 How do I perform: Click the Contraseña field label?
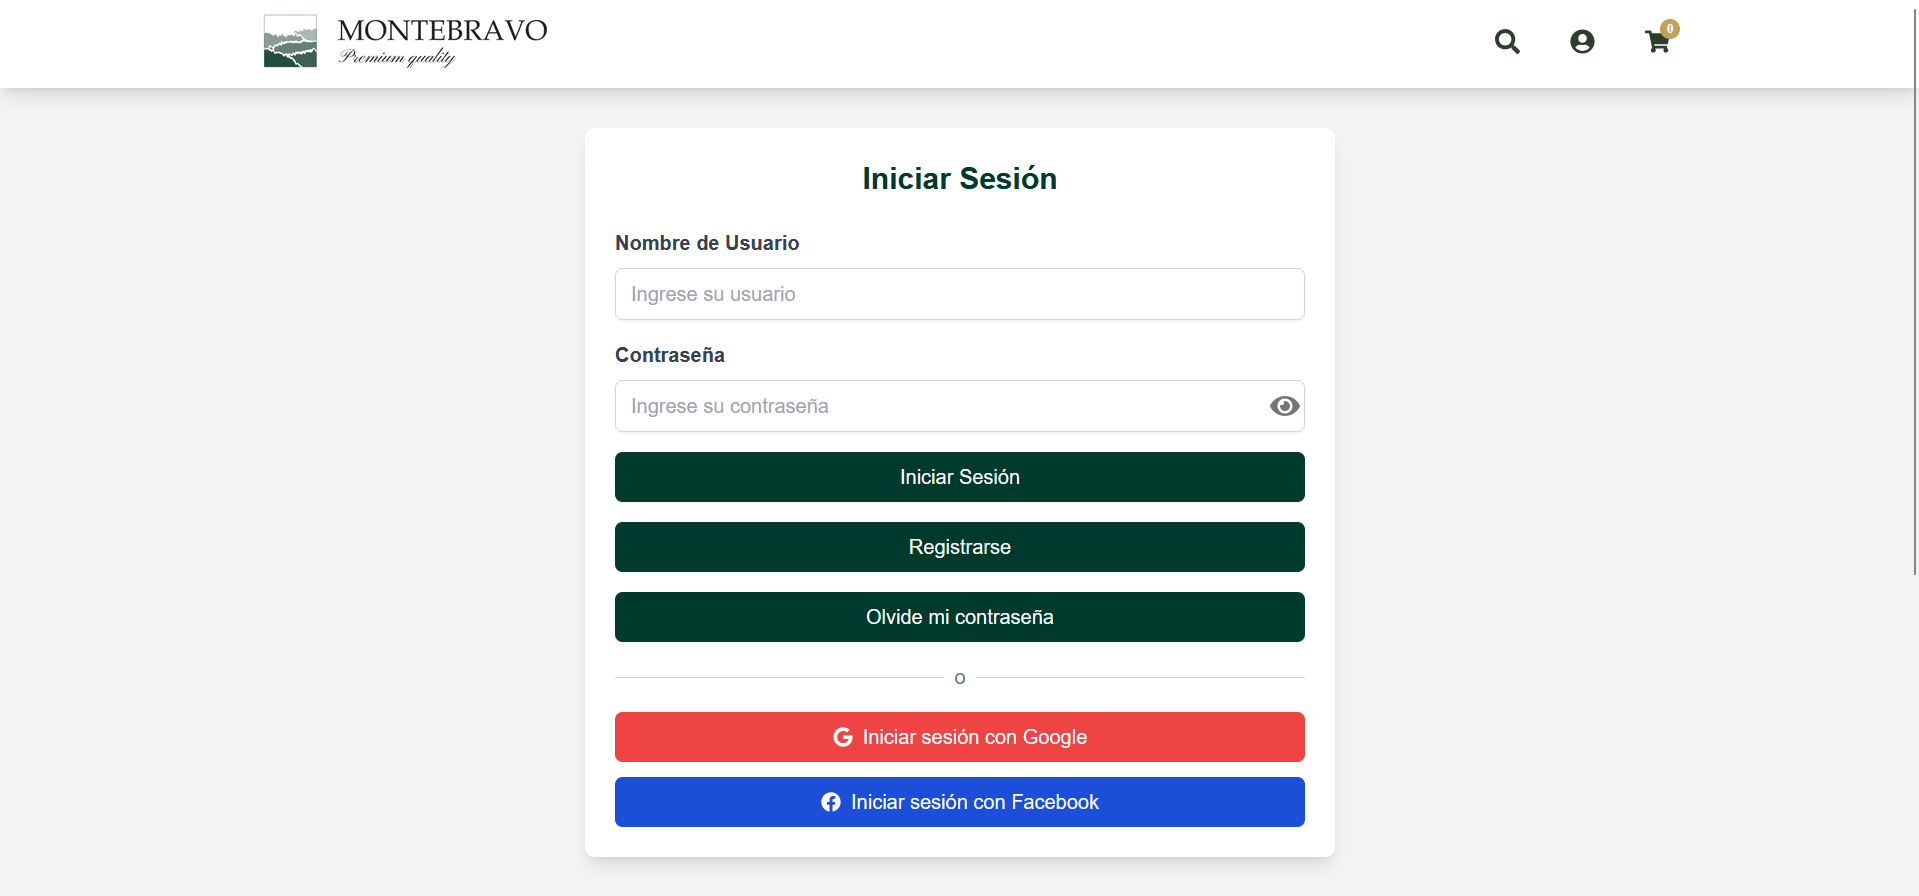coord(669,355)
